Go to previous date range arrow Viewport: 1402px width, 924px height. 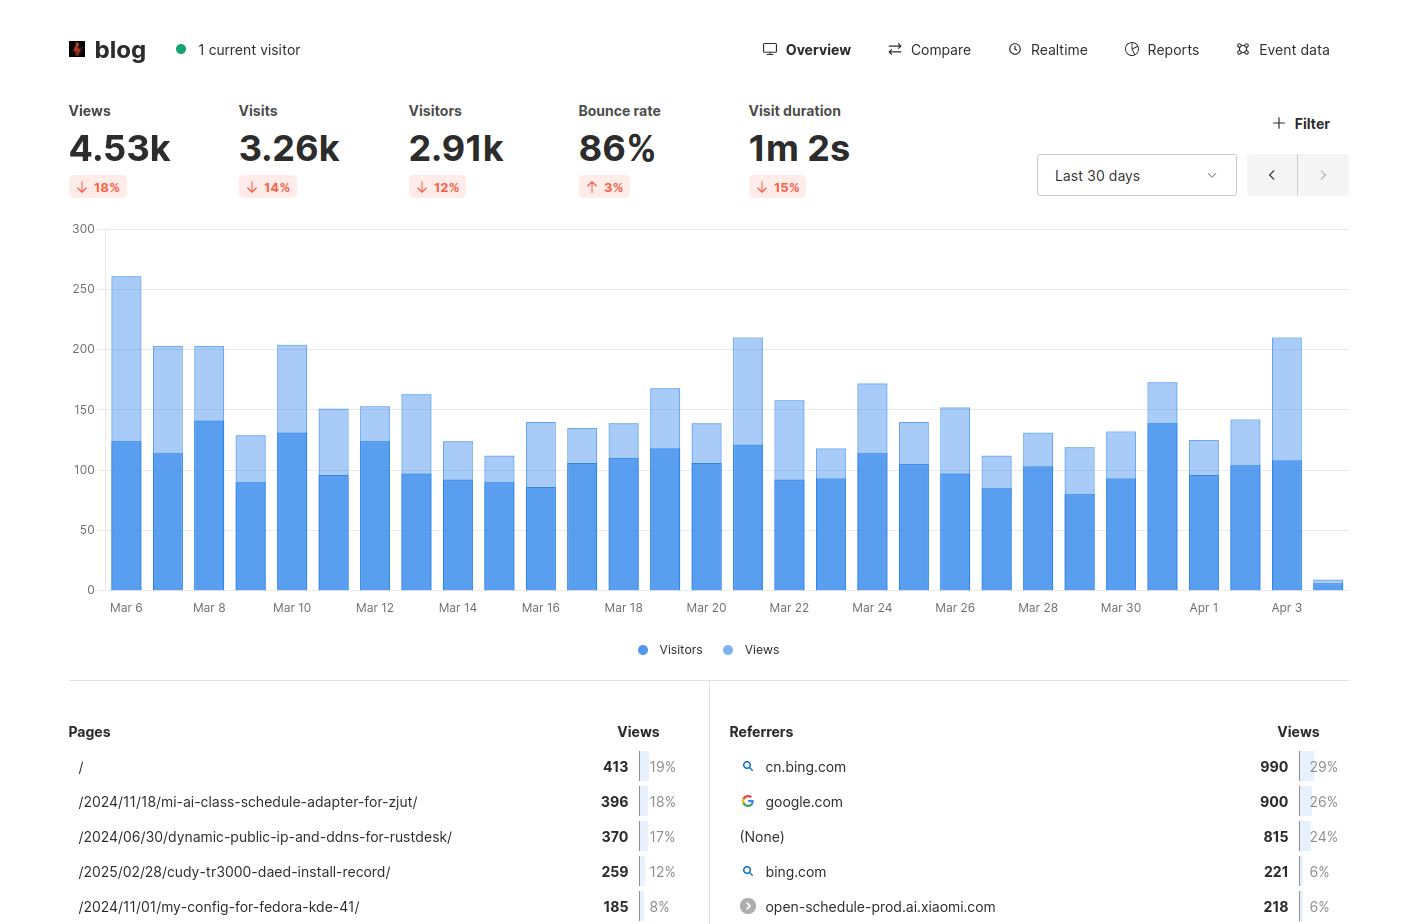tap(1271, 175)
